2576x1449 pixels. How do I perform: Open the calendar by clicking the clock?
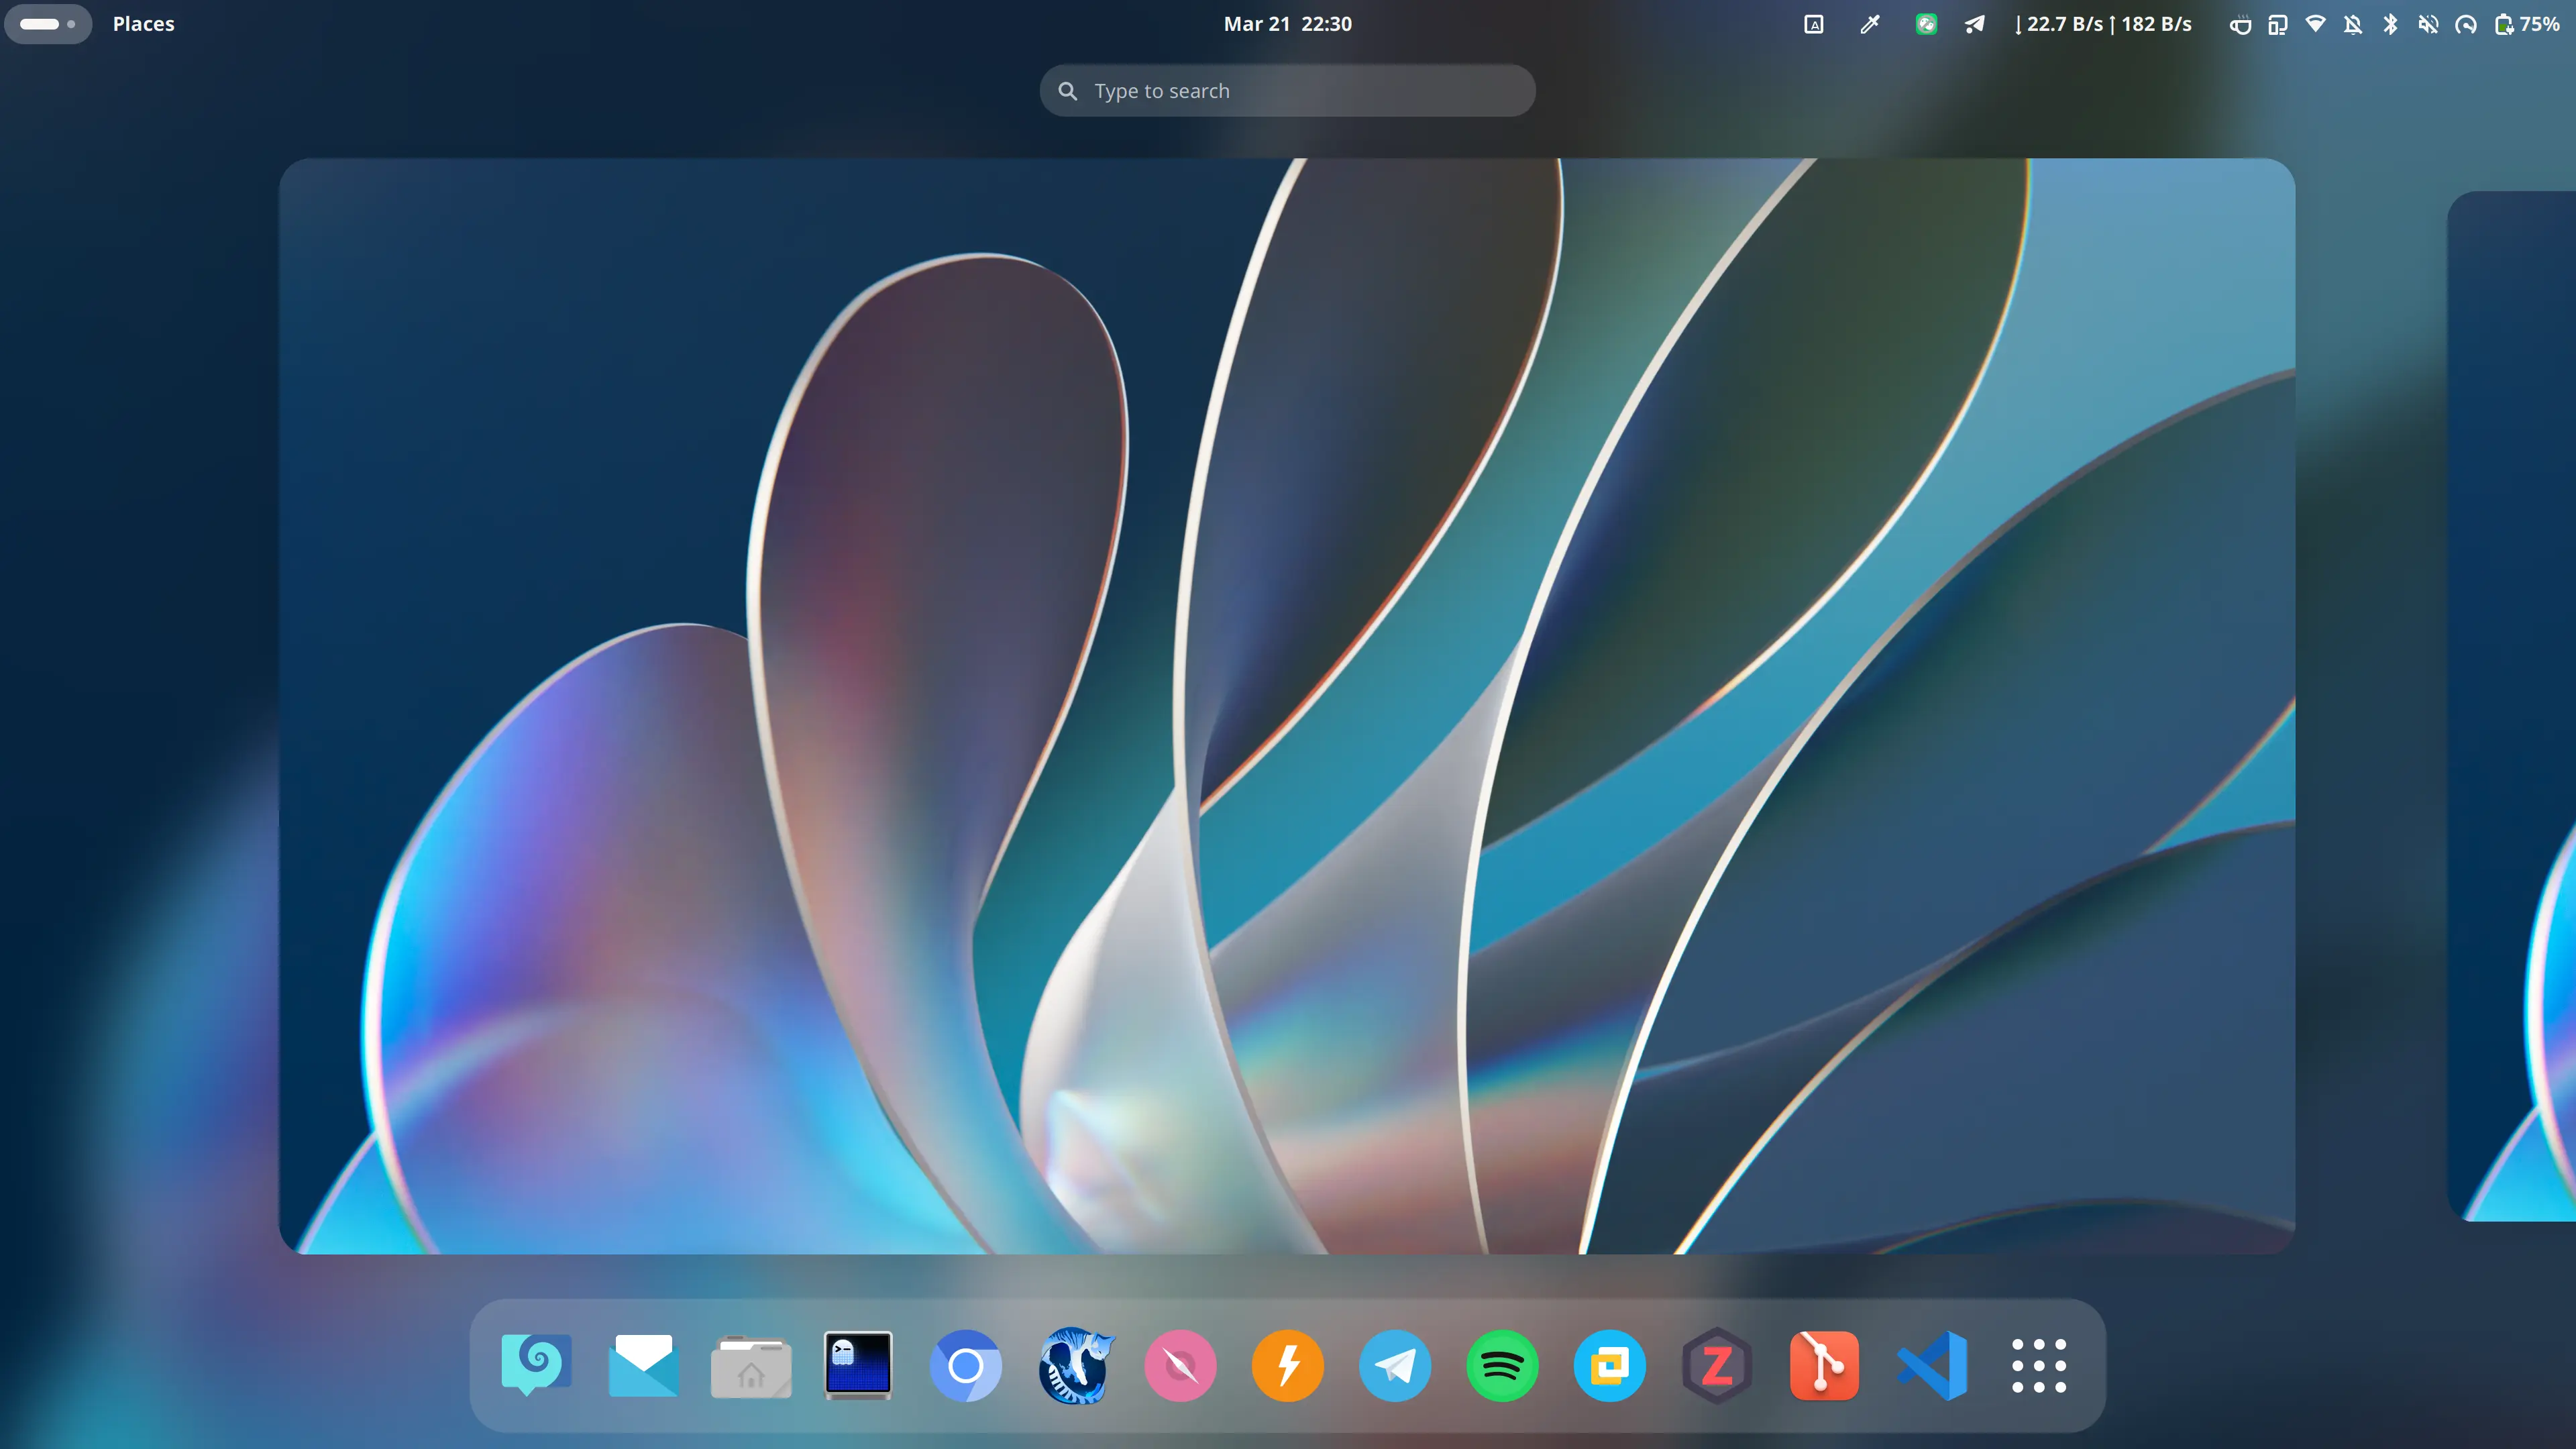[x=1288, y=23]
